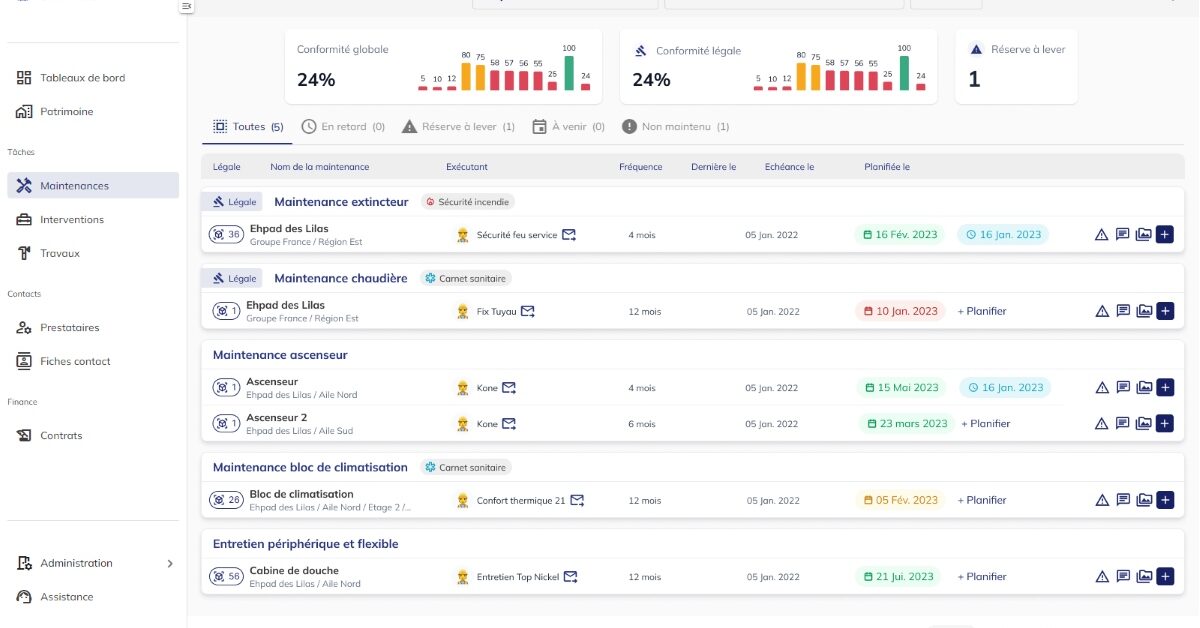
Task: Open comments on the Maintenance extincteur row
Action: [x=1122, y=234]
